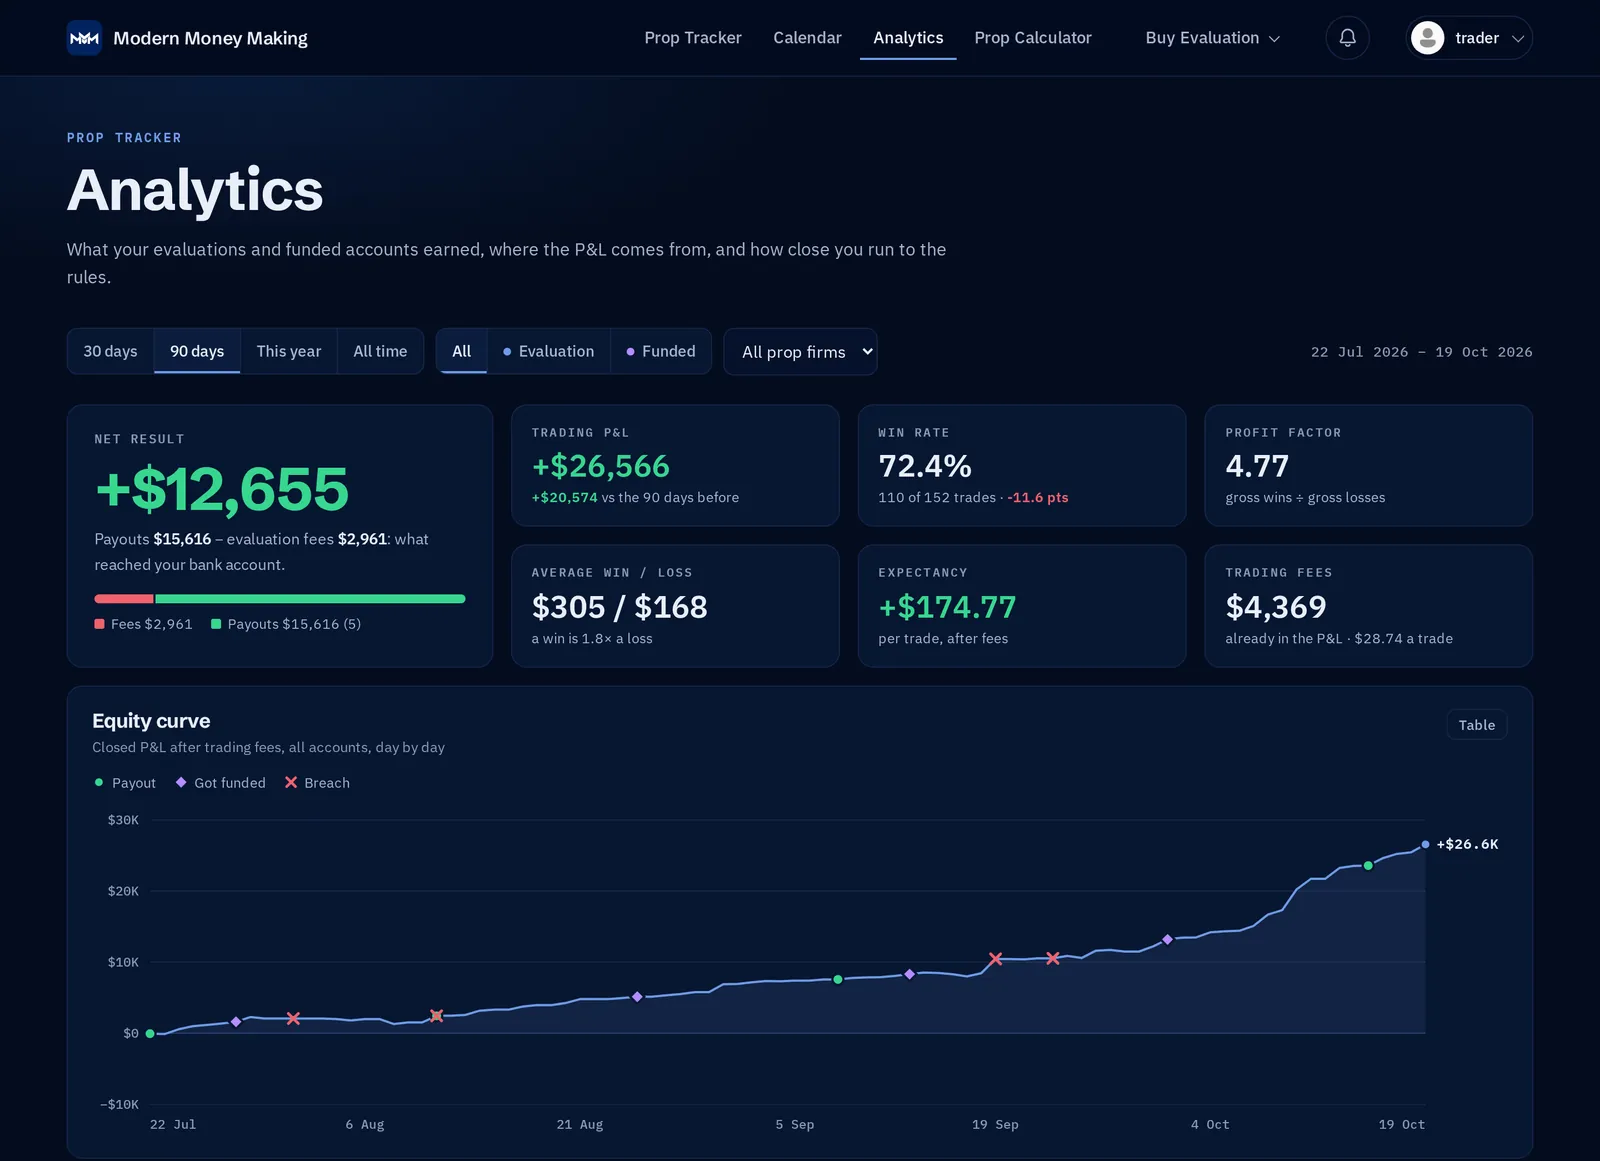Click the Trading Fees $4,369 value

click(x=1275, y=607)
